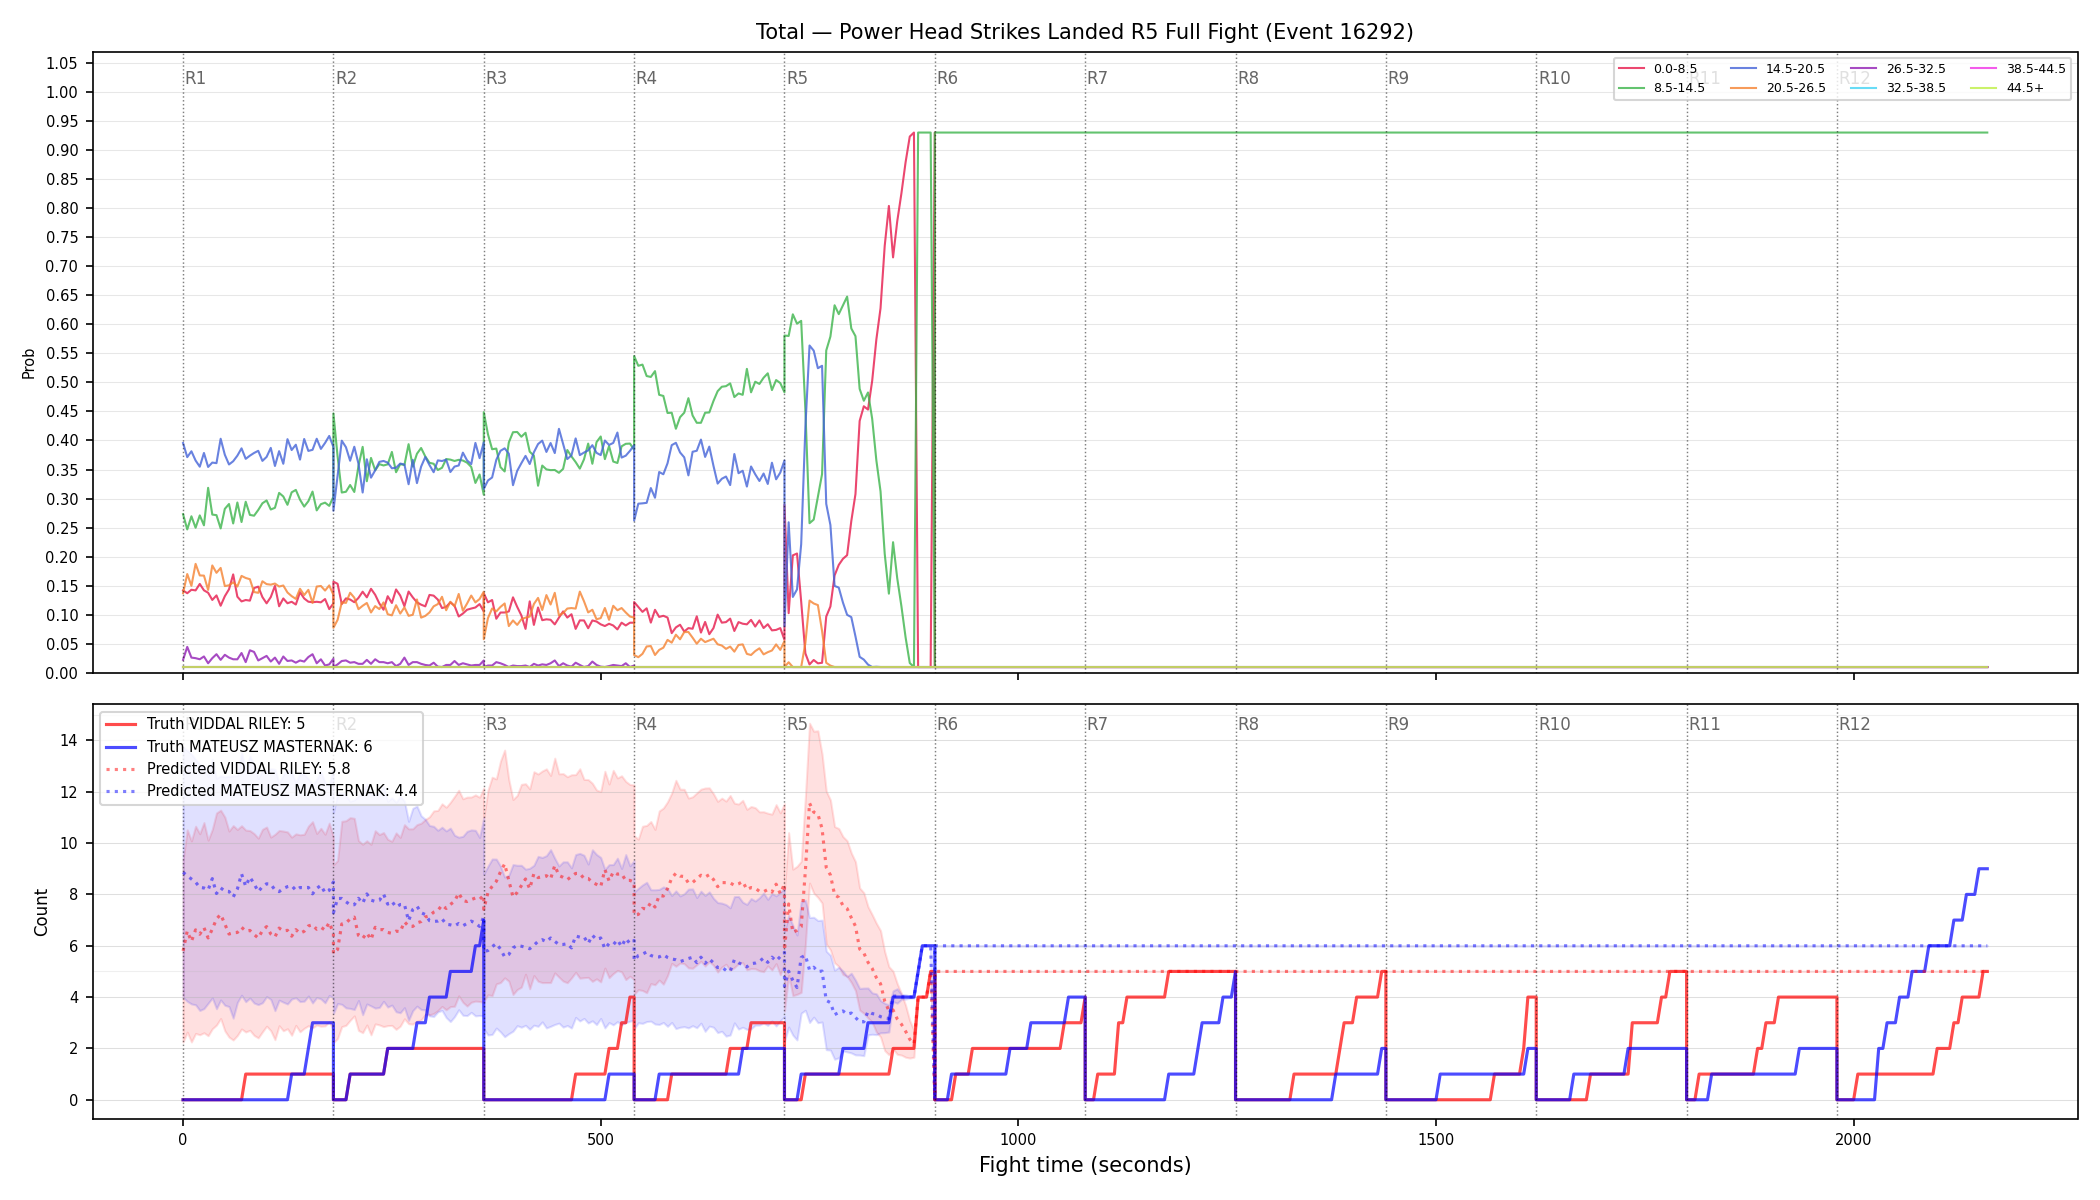
Task: Click Truth VIDDAL RILEY: 5 legend entry
Action: [205, 724]
